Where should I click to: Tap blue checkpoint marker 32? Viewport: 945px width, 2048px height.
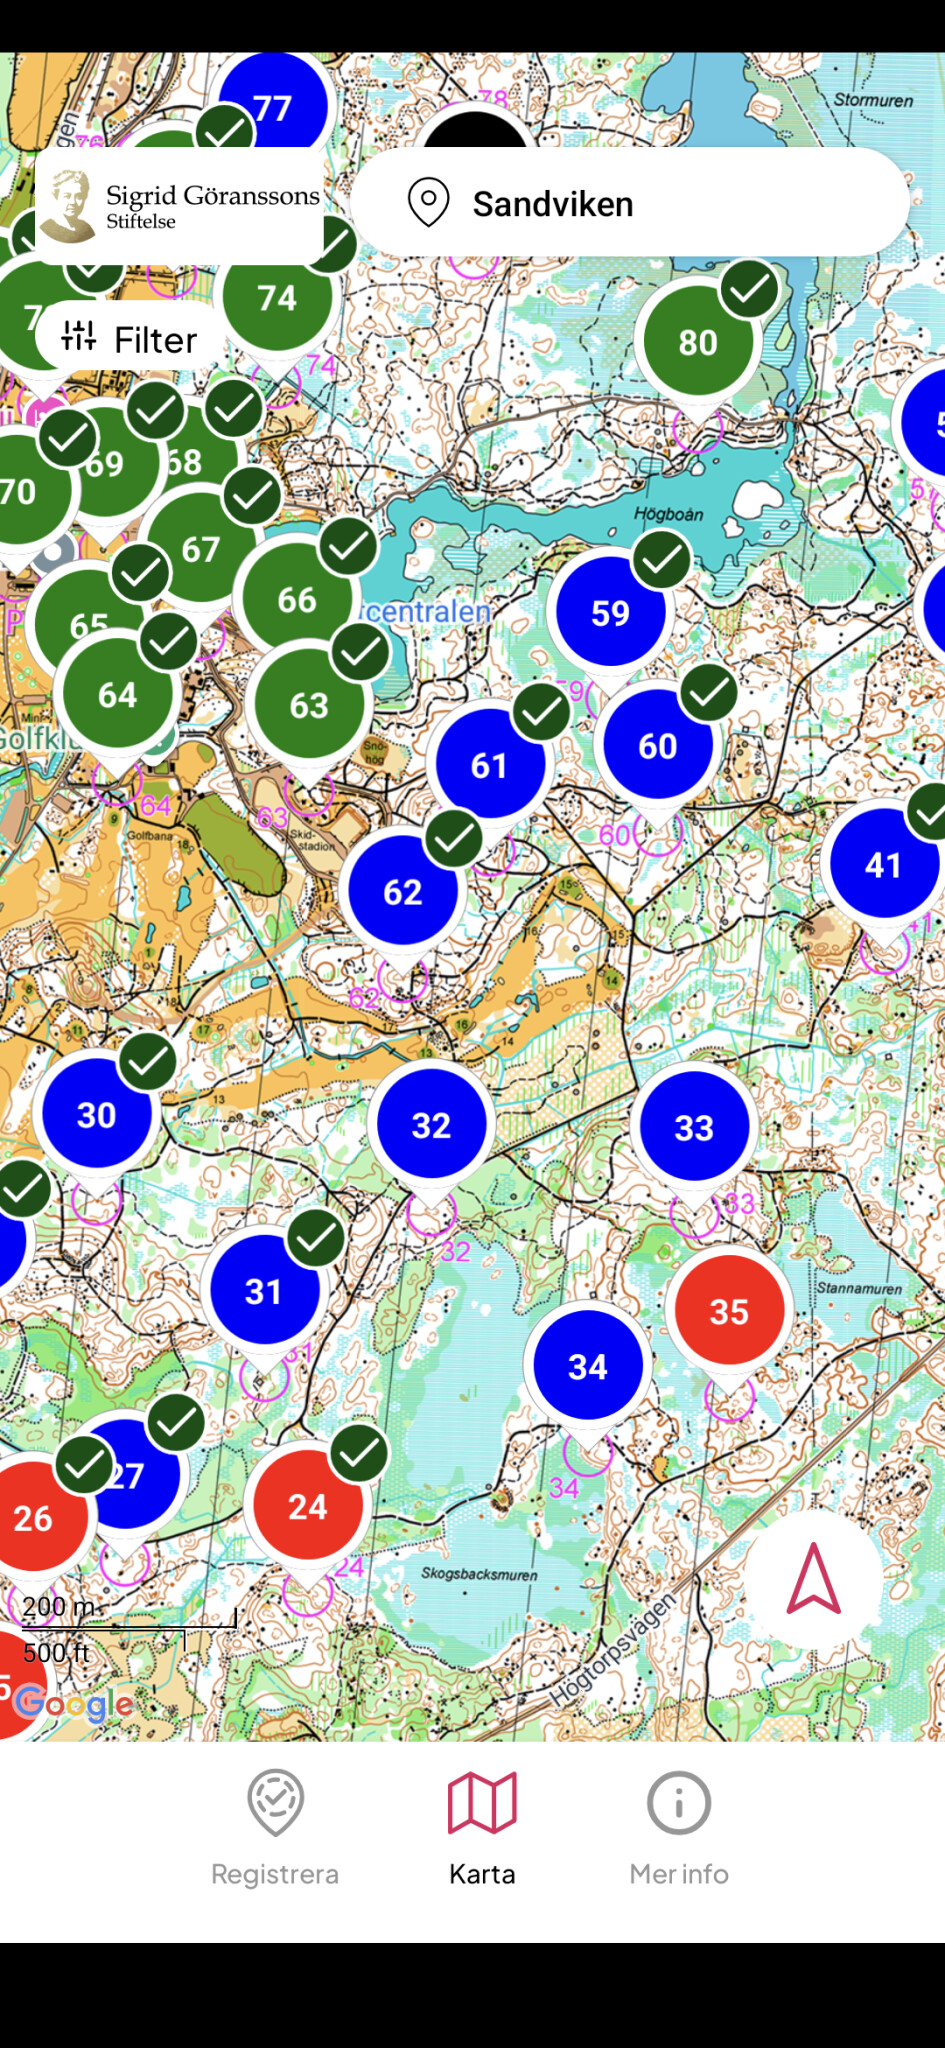pos(431,1125)
